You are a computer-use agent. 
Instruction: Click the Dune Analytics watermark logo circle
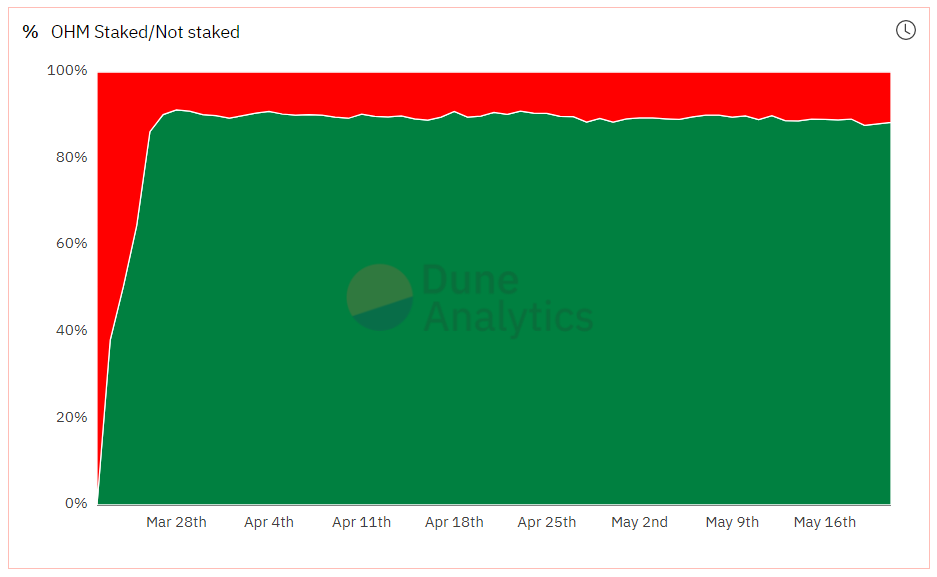(380, 297)
